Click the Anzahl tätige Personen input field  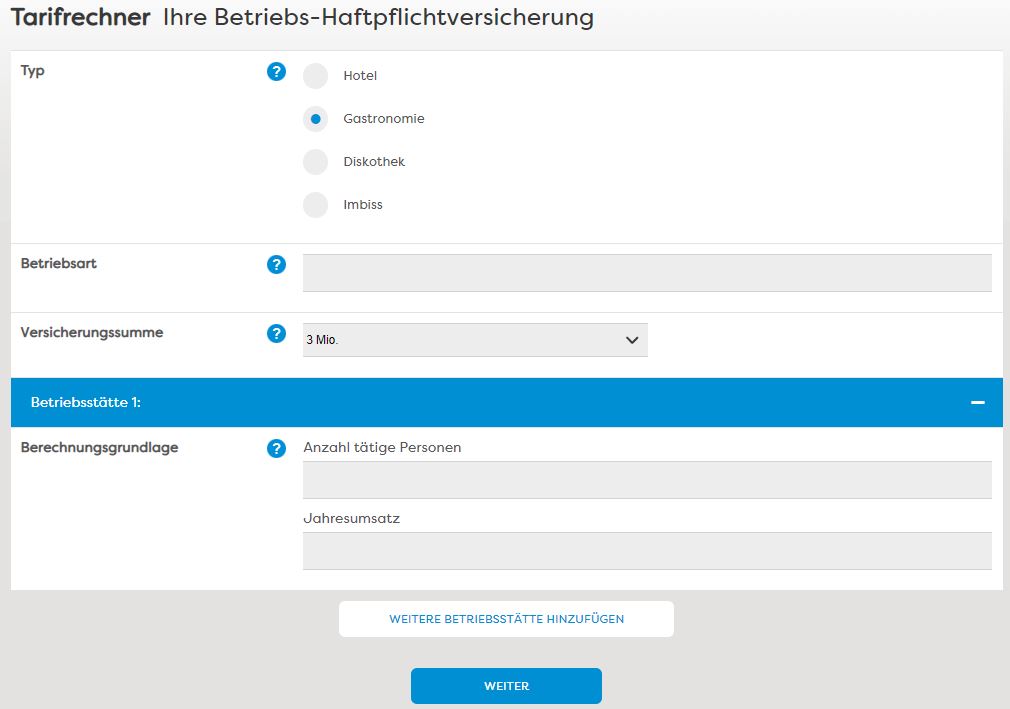(x=647, y=480)
